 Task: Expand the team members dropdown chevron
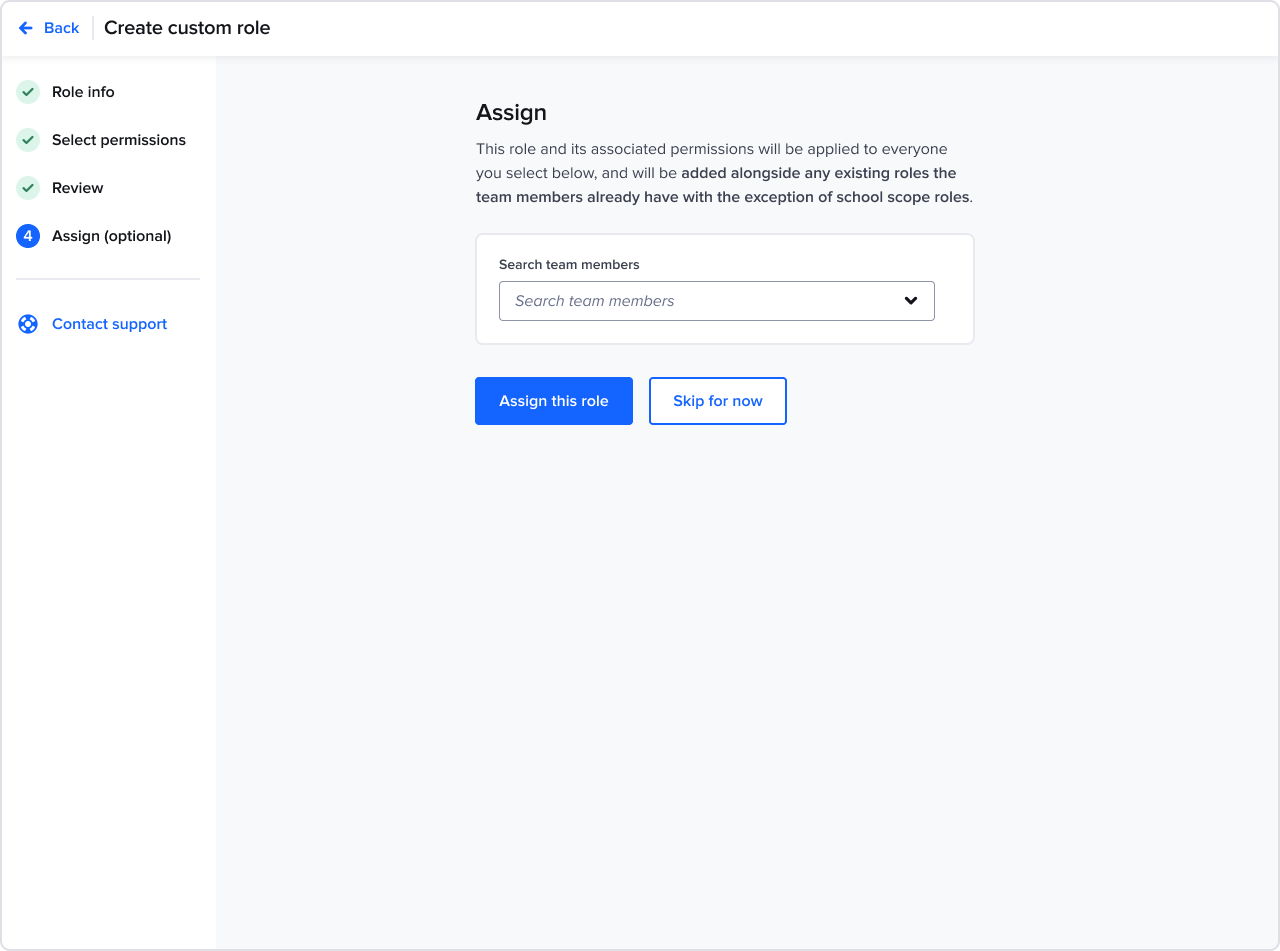(x=911, y=301)
